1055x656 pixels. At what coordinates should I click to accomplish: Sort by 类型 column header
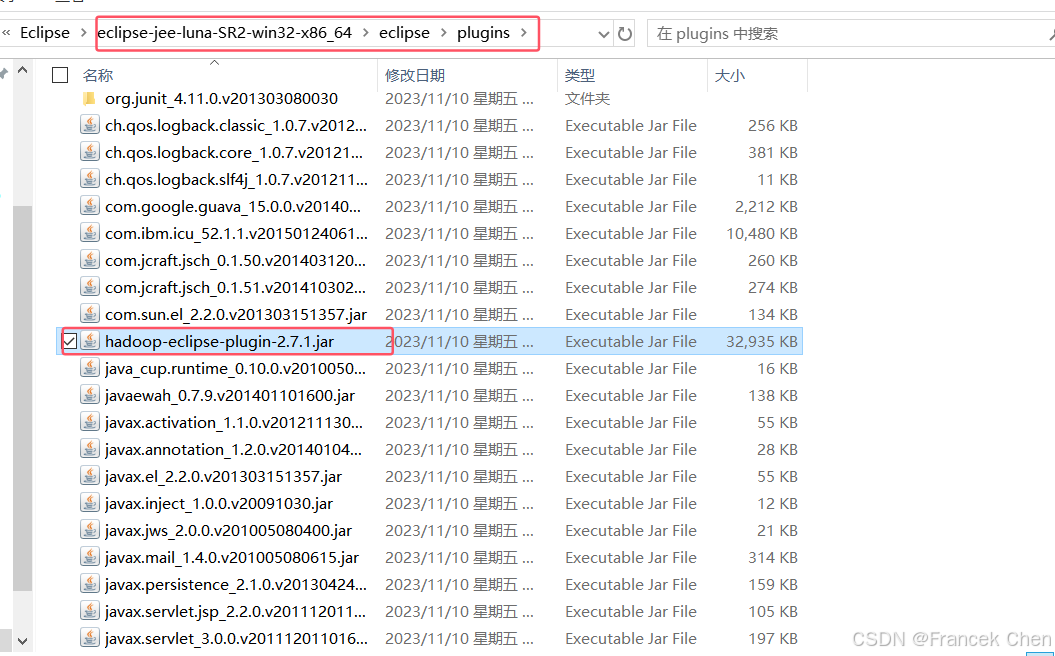(580, 75)
